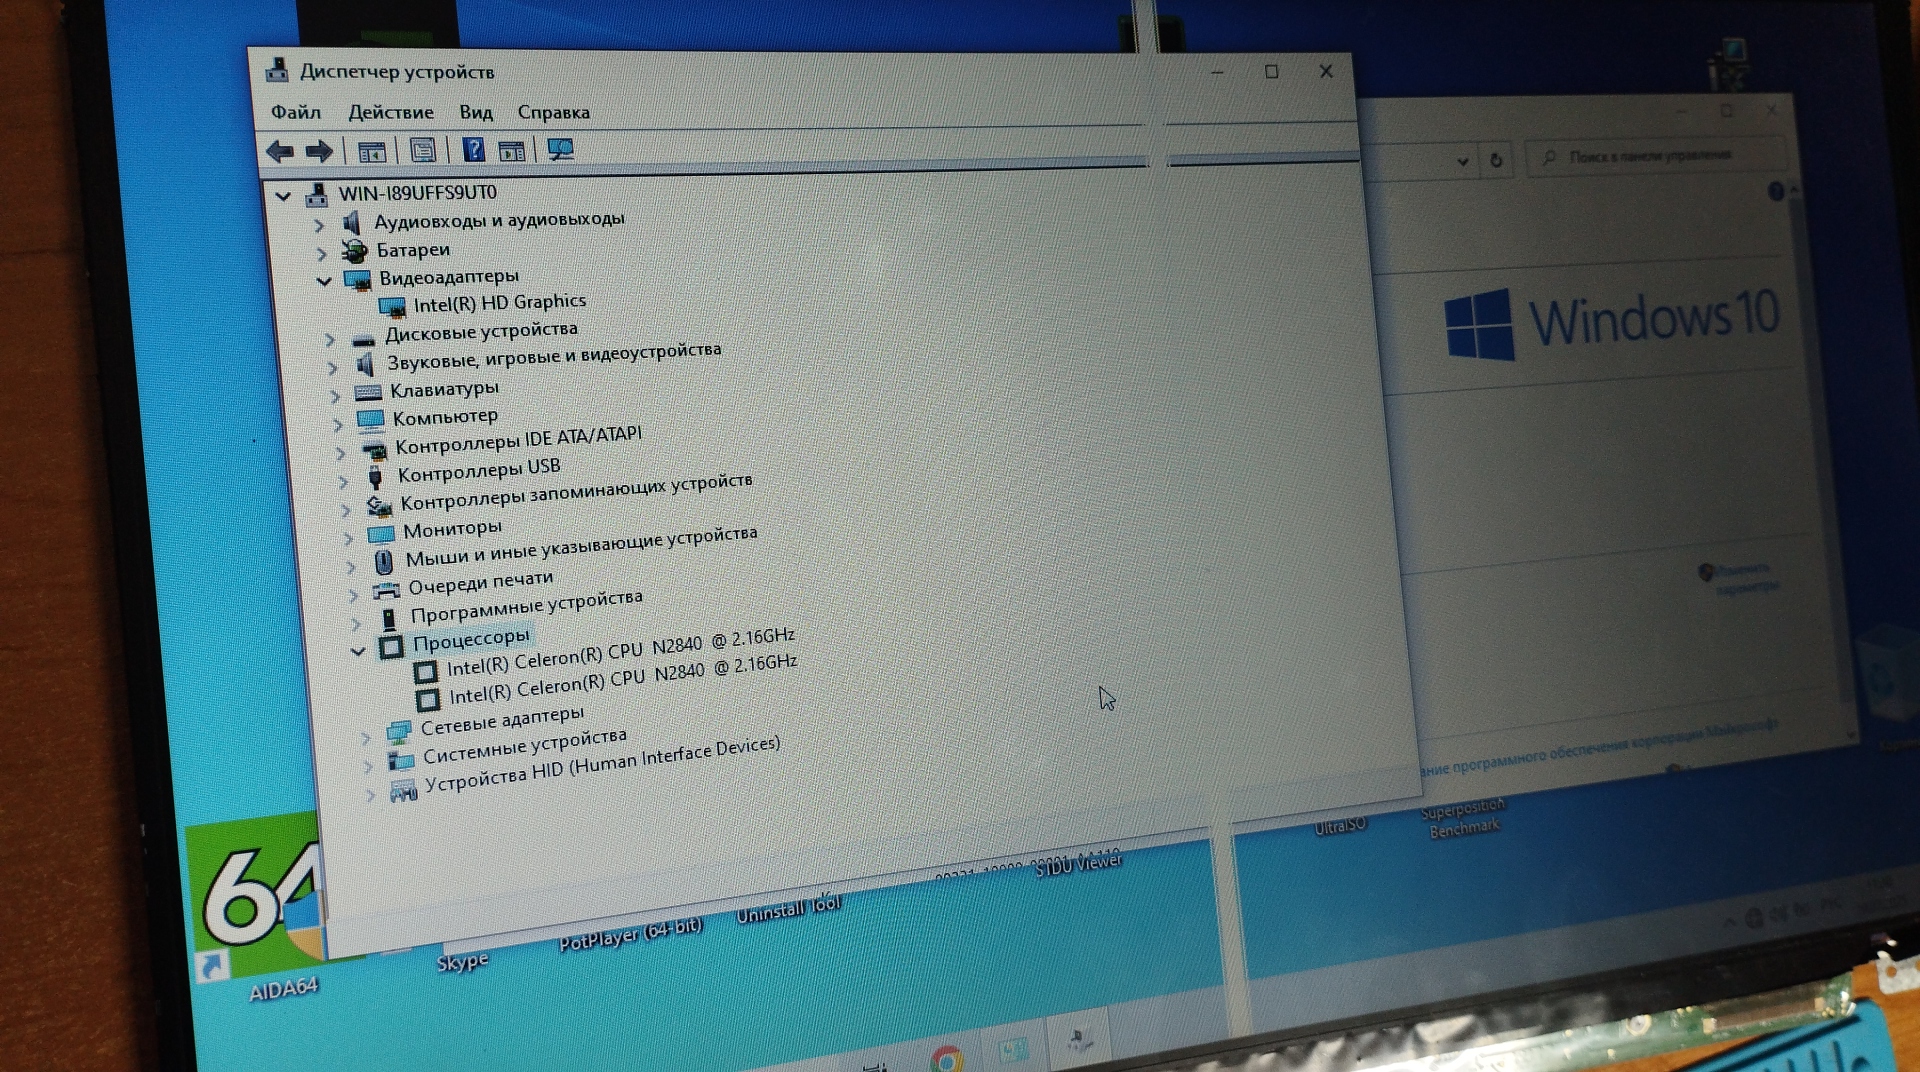Click the Scan for hardware changes monitor icon
The image size is (1920, 1072).
[x=560, y=150]
